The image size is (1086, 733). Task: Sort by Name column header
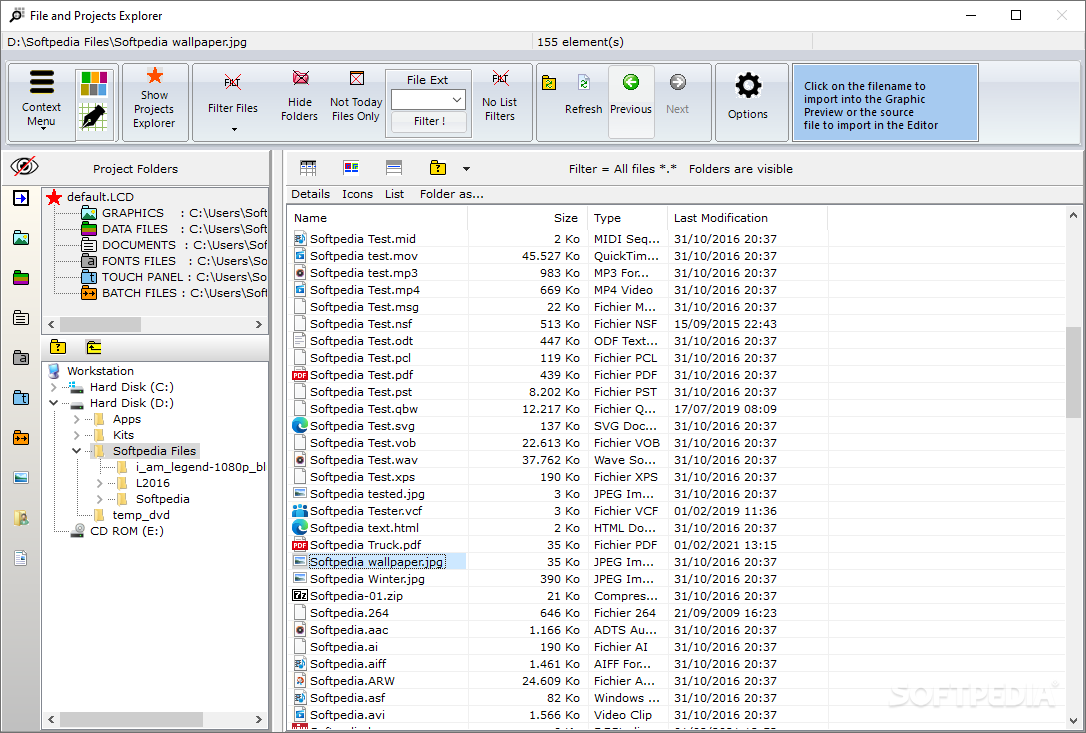[x=378, y=218]
